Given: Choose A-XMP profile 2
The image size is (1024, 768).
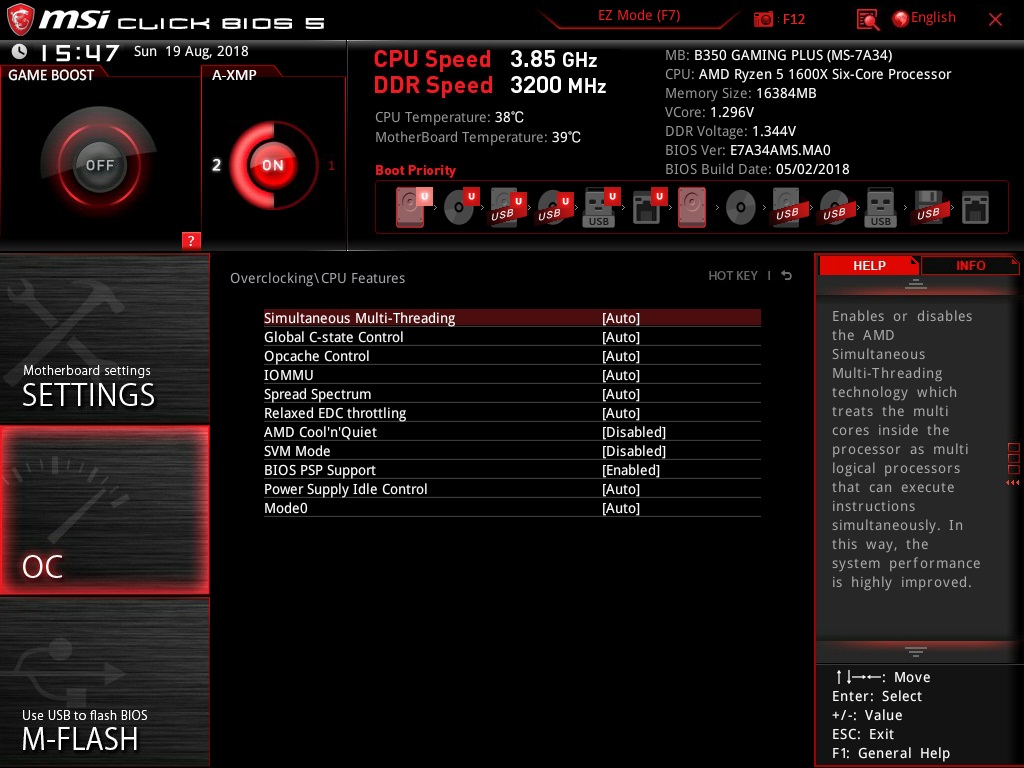Looking at the screenshot, I should tap(216, 165).
